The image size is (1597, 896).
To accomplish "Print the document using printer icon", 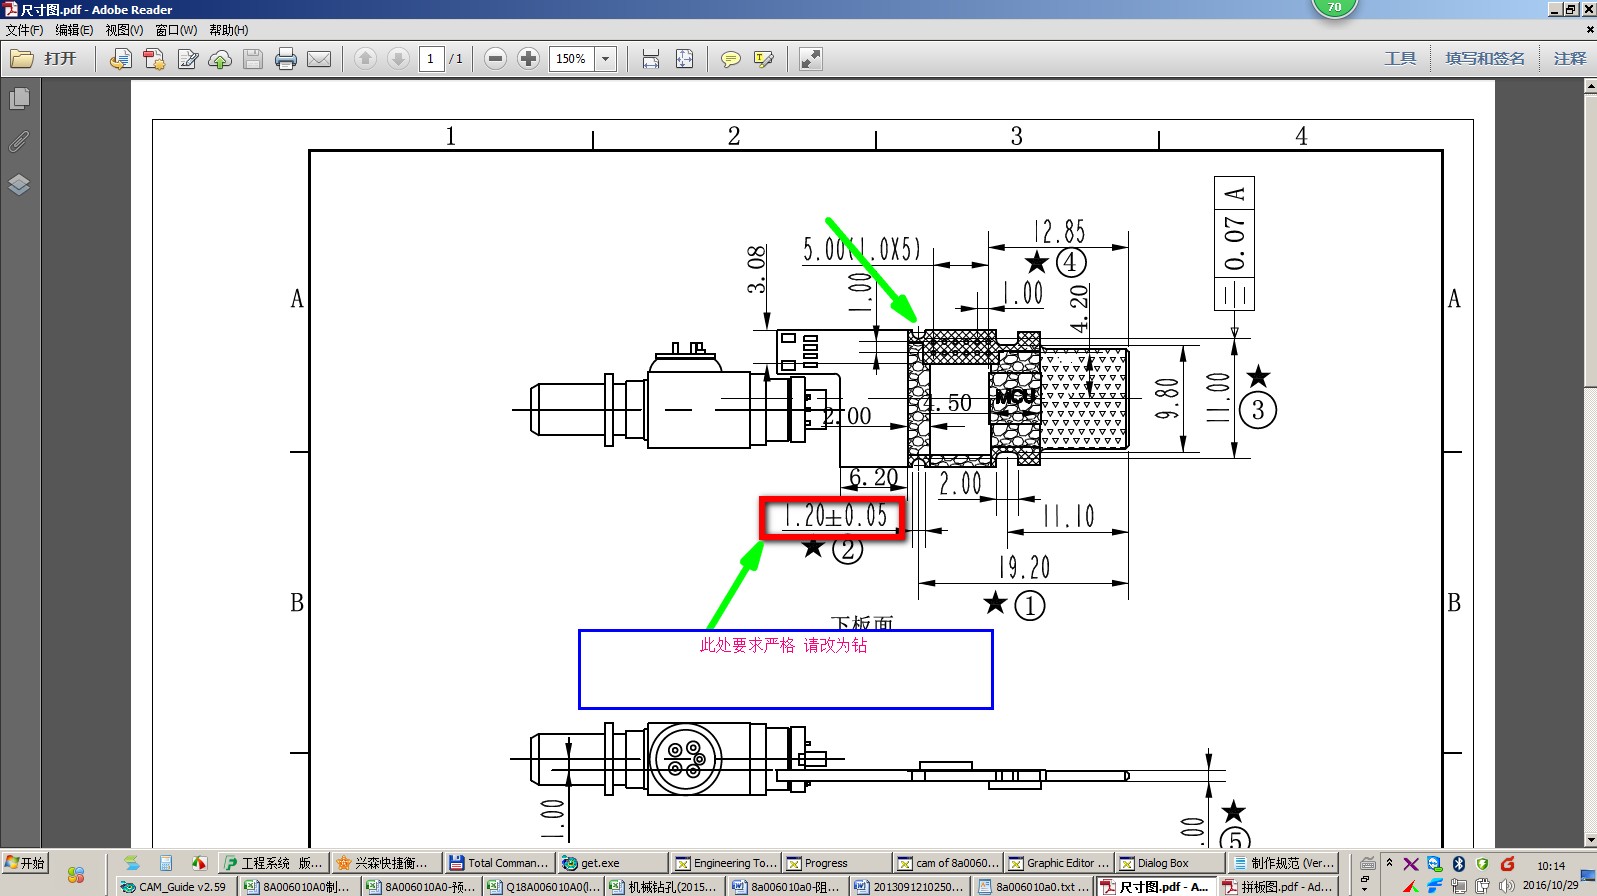I will tap(286, 59).
